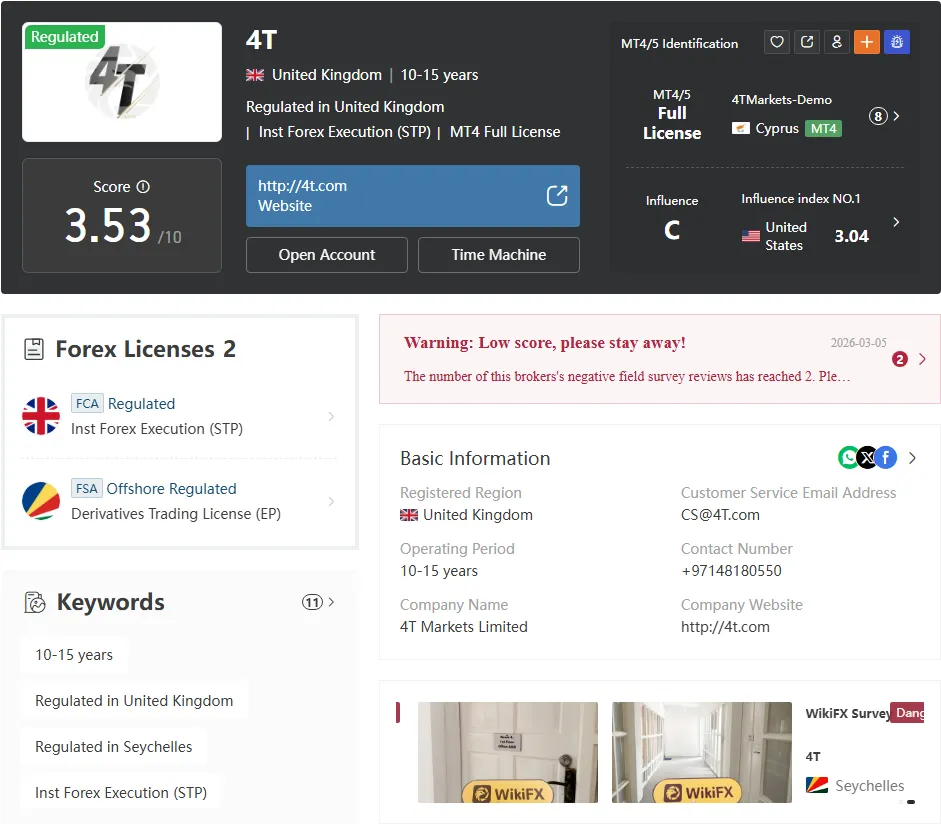This screenshot has height=824, width=941.
Task: Click the 2026-03-05 warning date
Action: [x=858, y=343]
